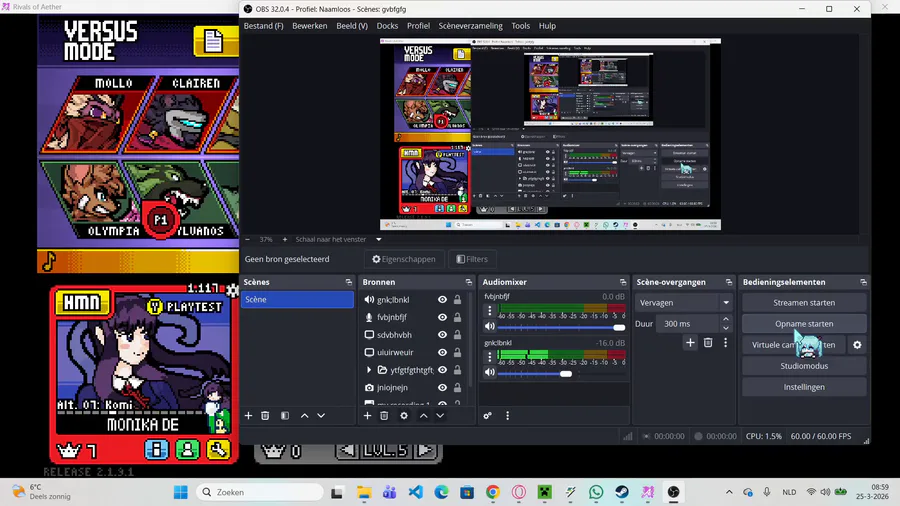This screenshot has width=900, height=506.
Task: Open advanced audio properties gears icon
Action: [x=487, y=415]
